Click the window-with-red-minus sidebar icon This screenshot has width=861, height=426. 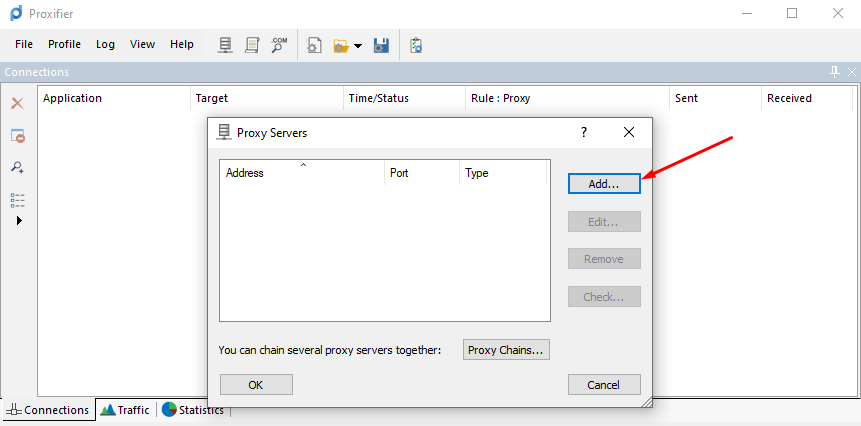point(18,136)
